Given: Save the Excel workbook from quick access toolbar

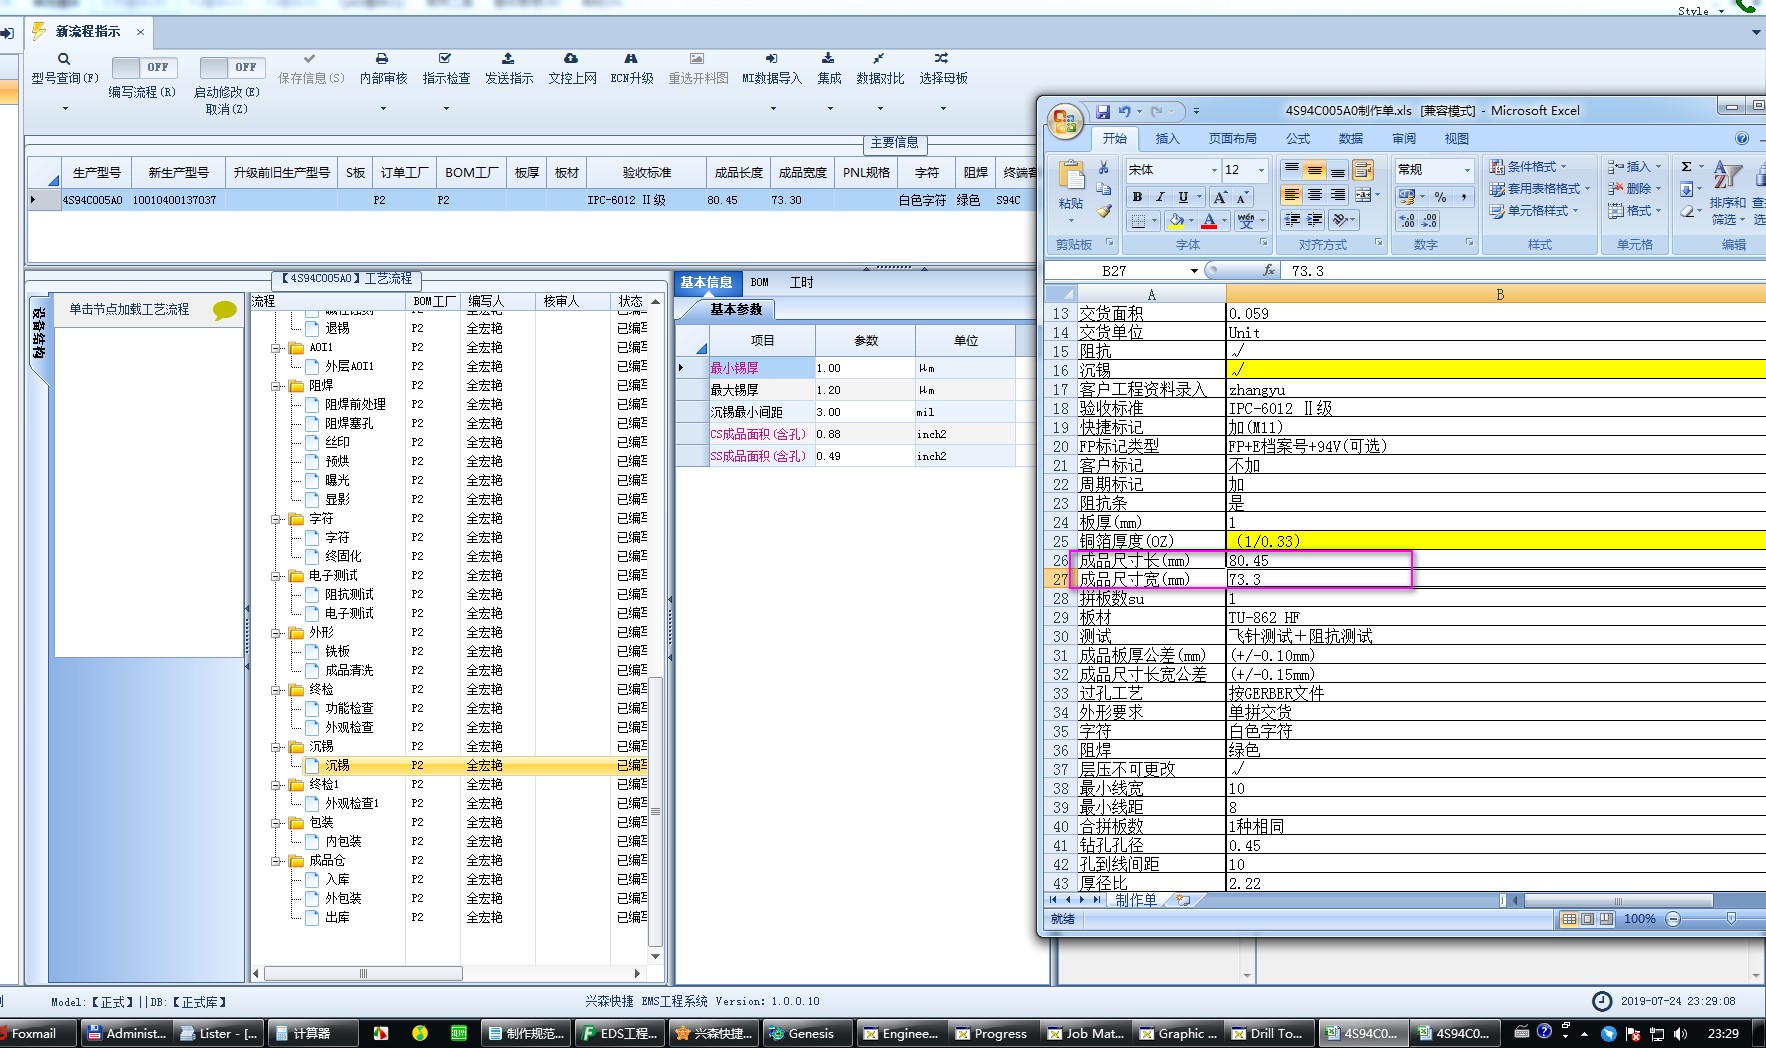Looking at the screenshot, I should click(1103, 111).
